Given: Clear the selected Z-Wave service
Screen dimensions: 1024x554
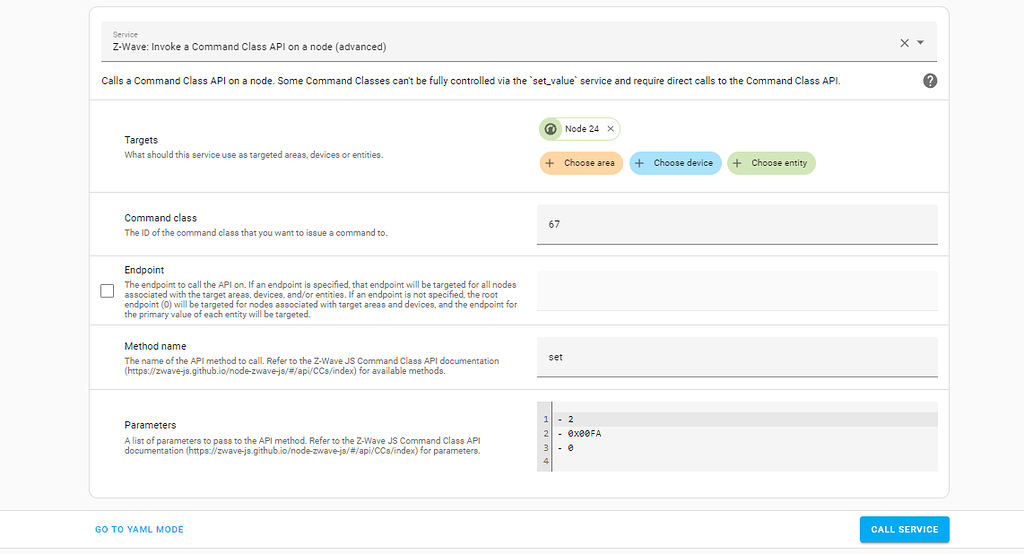Looking at the screenshot, I should [x=904, y=43].
